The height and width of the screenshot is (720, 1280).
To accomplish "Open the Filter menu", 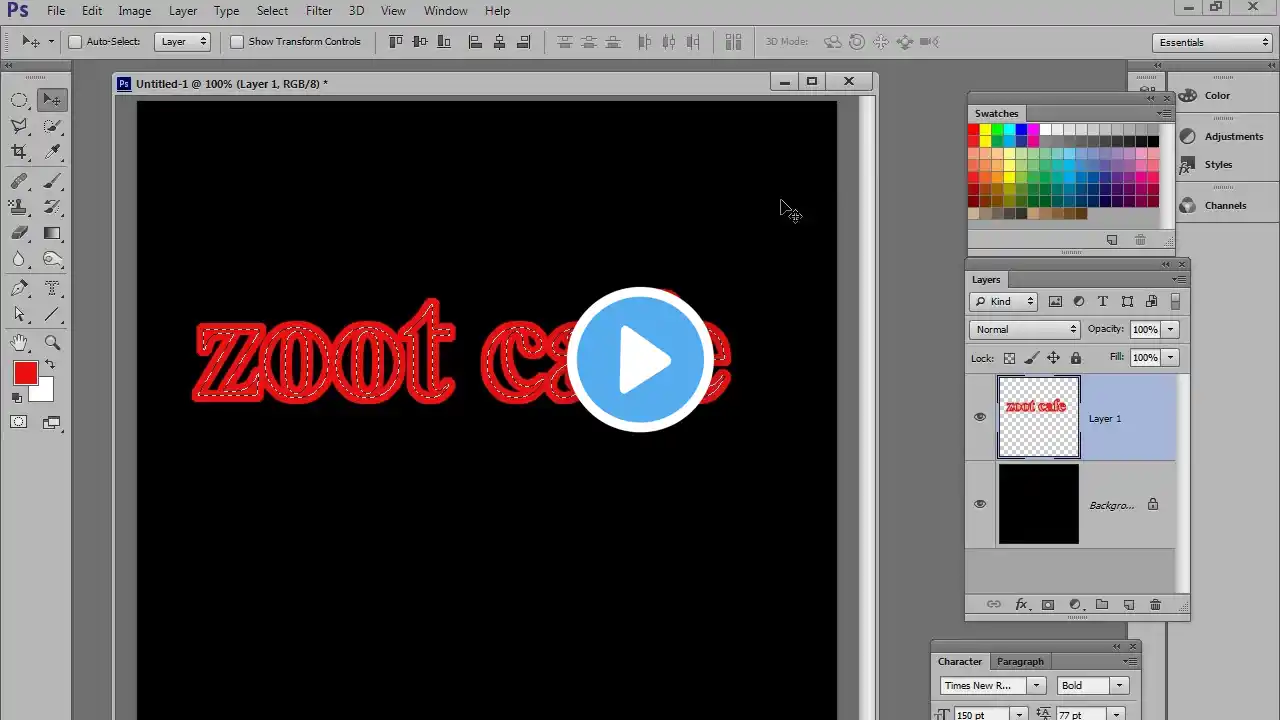I will click(x=319, y=11).
